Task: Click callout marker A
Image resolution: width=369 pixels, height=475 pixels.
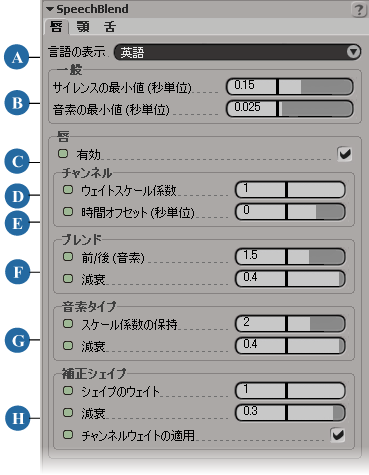Action: [x=17, y=58]
